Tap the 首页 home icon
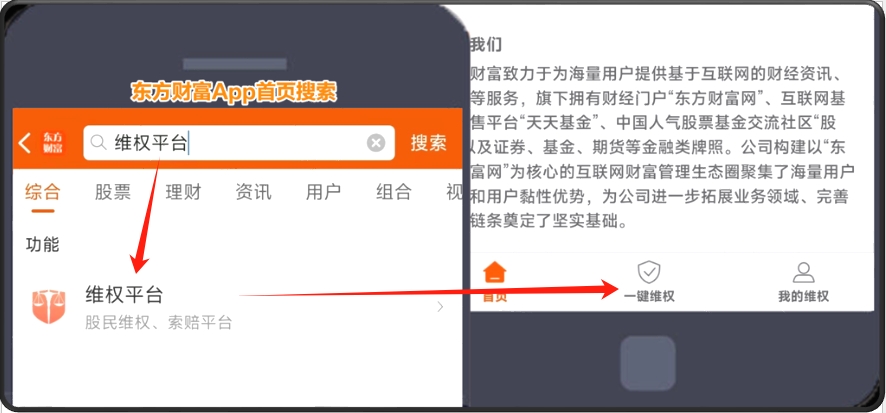This screenshot has height=413, width=886. point(495,272)
